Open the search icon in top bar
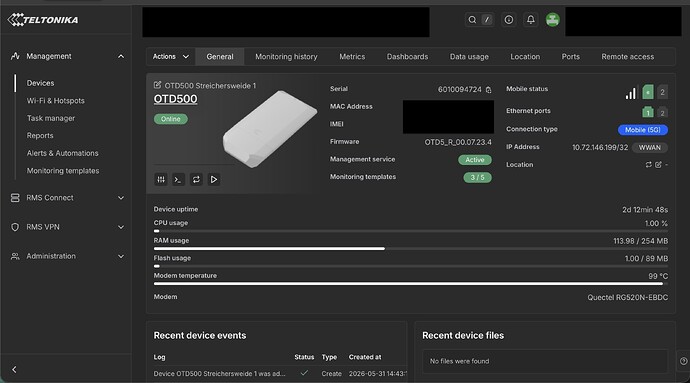 (x=472, y=20)
